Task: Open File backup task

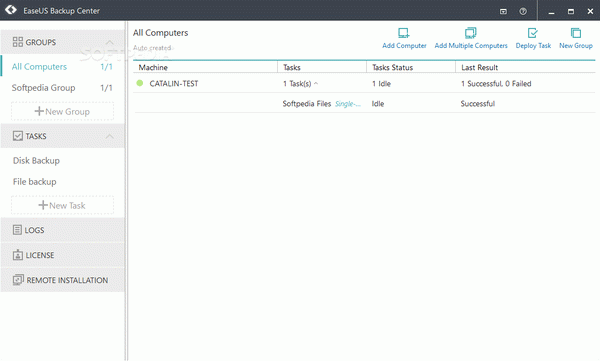Action: click(x=34, y=182)
